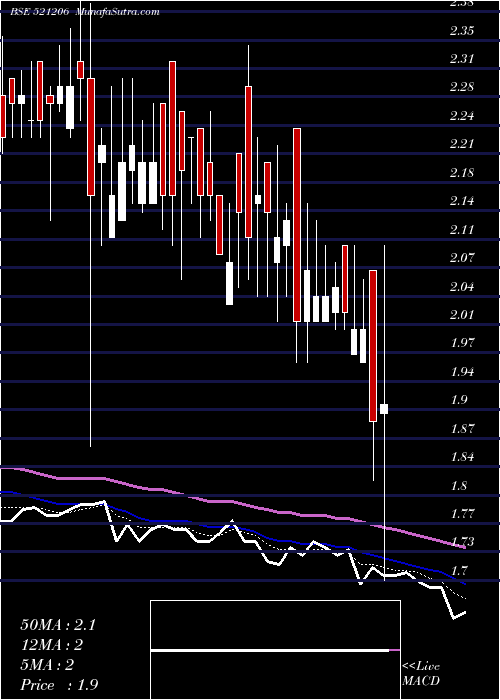
Task: Click the 2.11 price axis label
Action: (462, 229)
